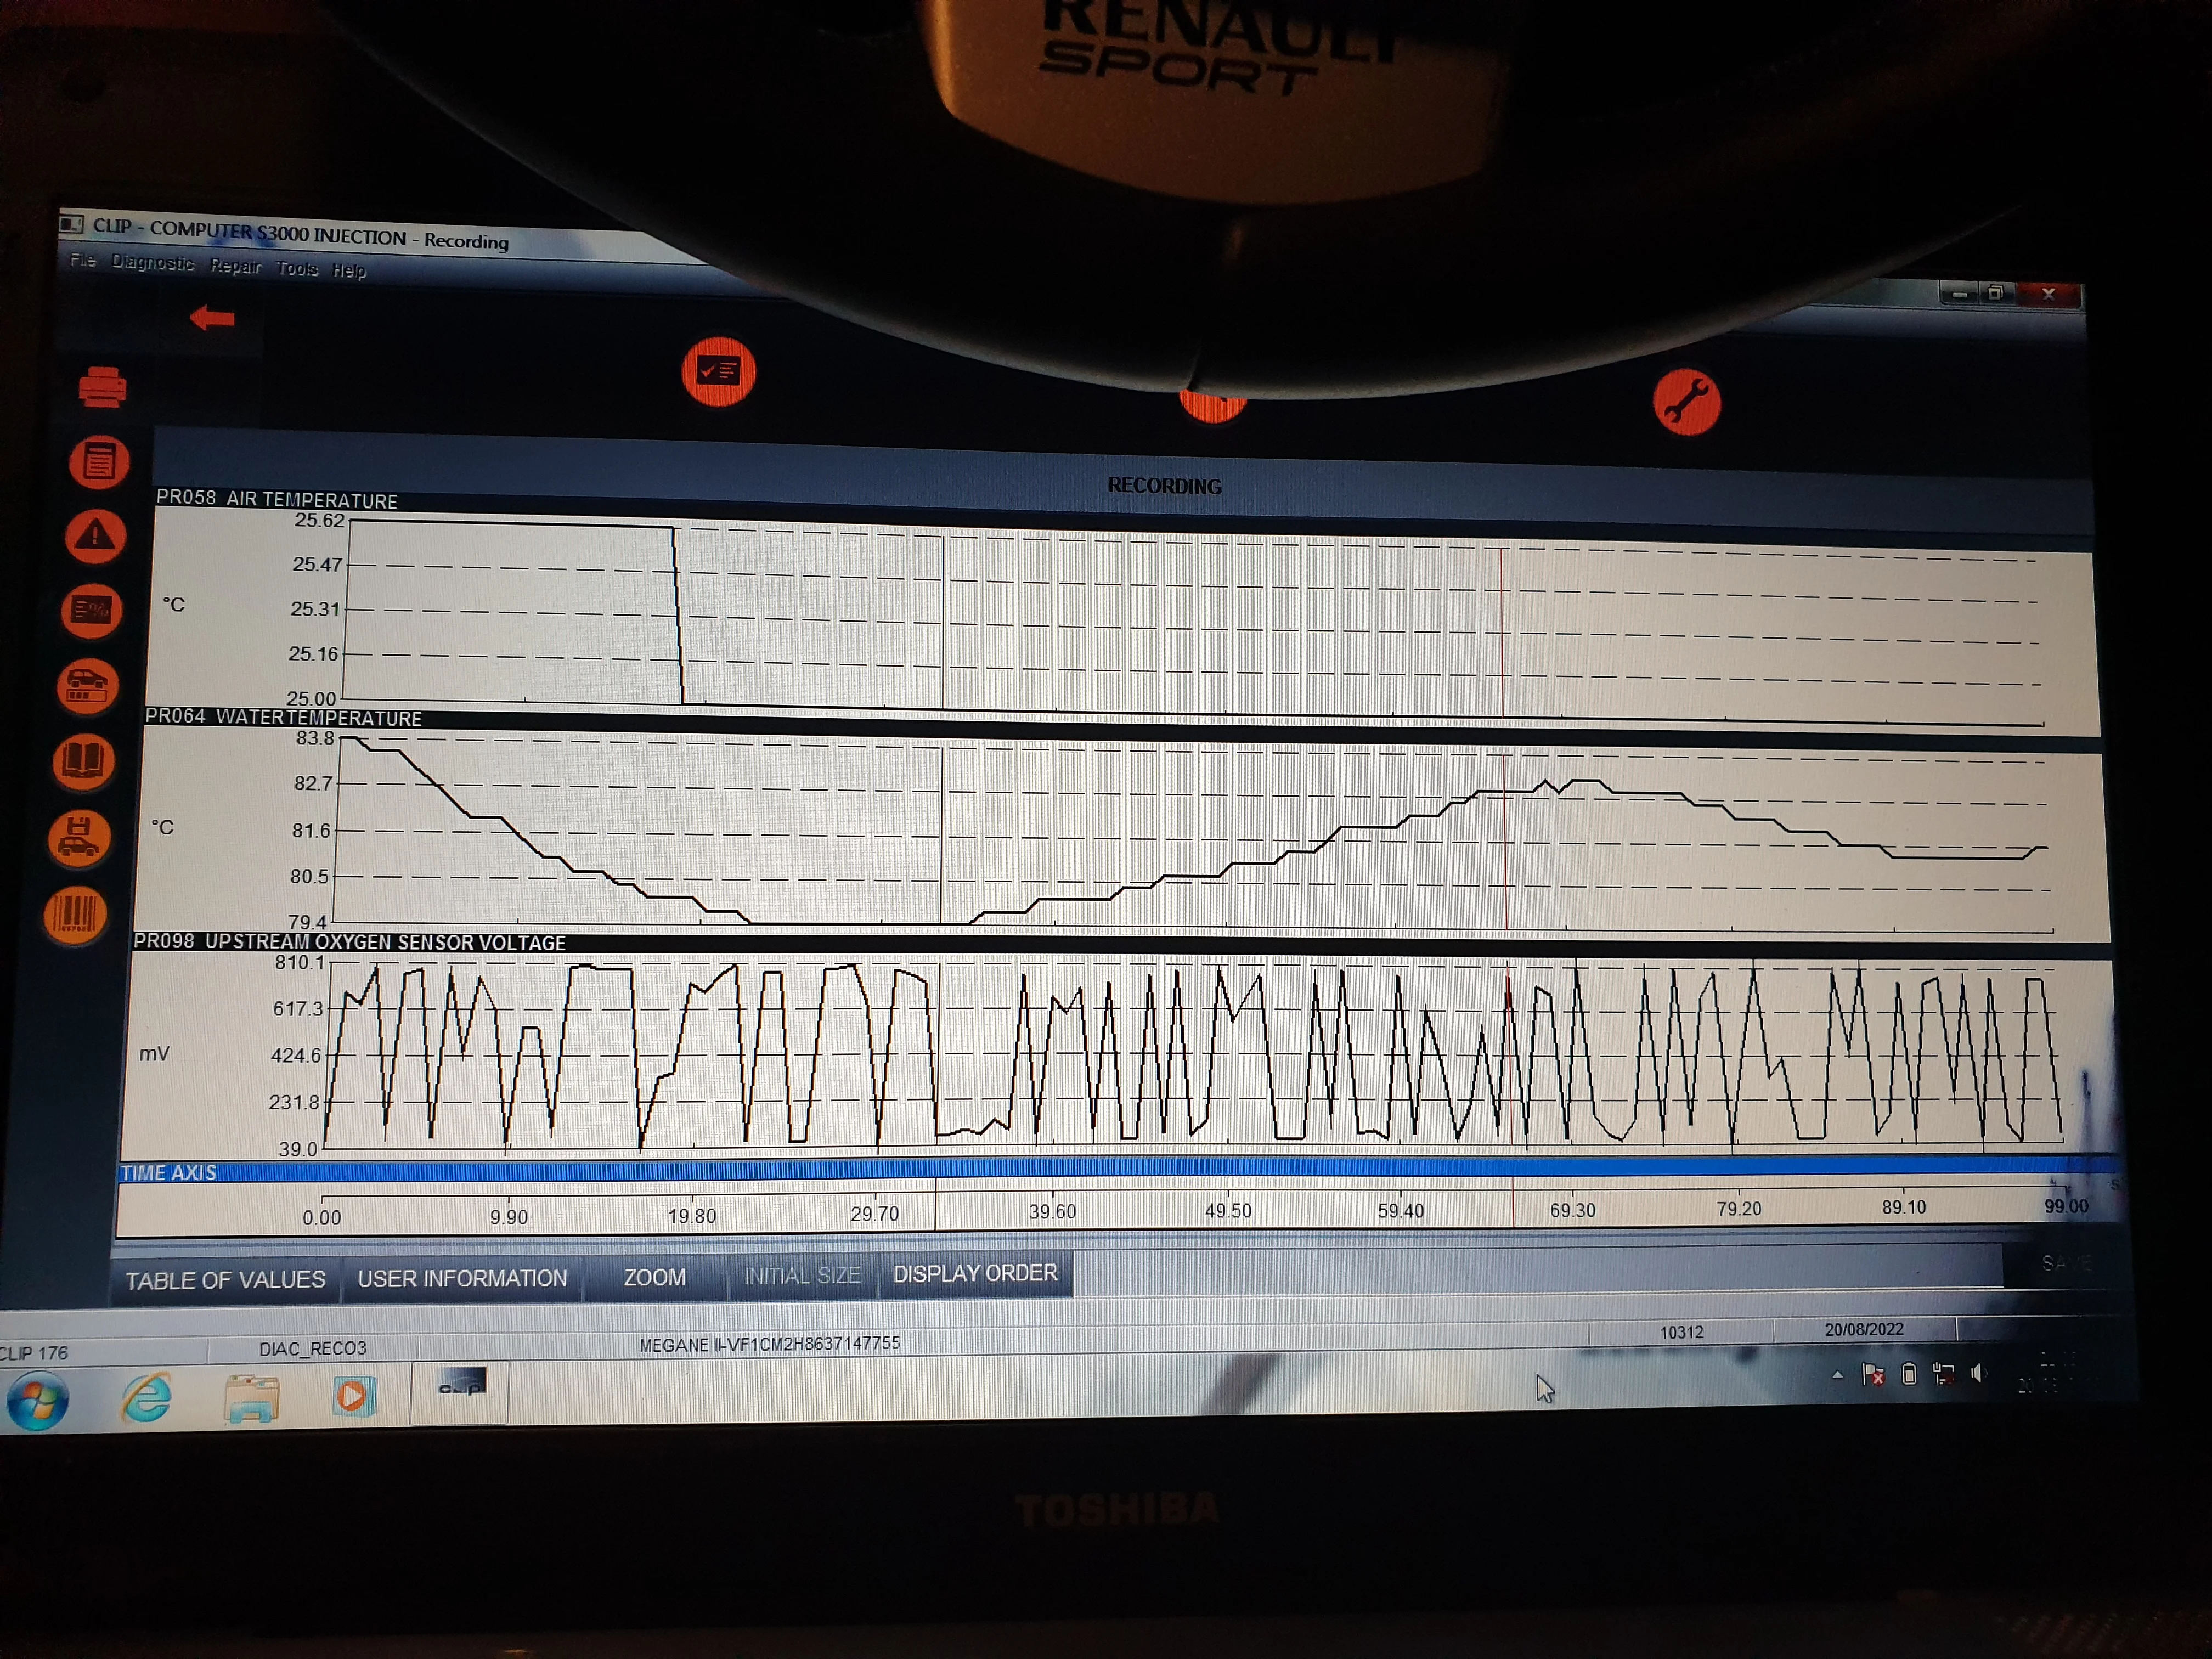The width and height of the screenshot is (2212, 1659).
Task: Select the vehicle car icon in the sidebar
Action: [x=87, y=686]
